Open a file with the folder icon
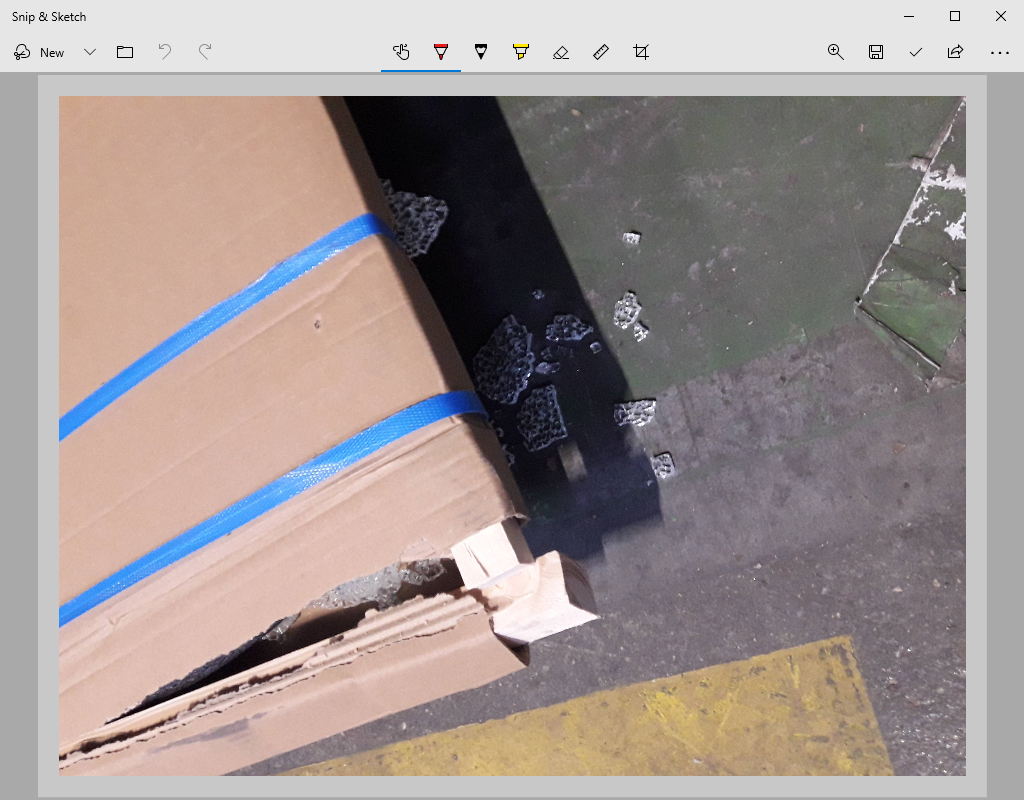 125,52
